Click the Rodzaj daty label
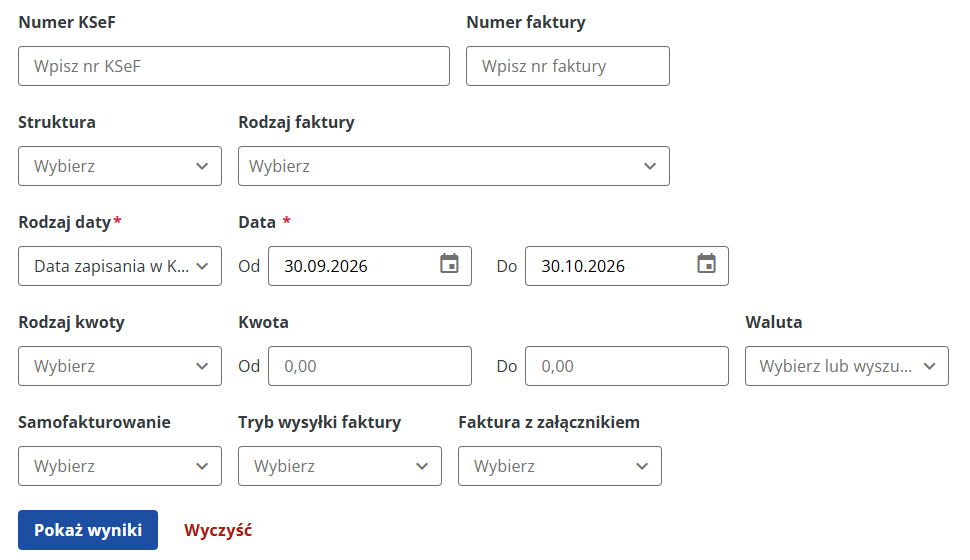The image size is (970, 560). [65, 222]
